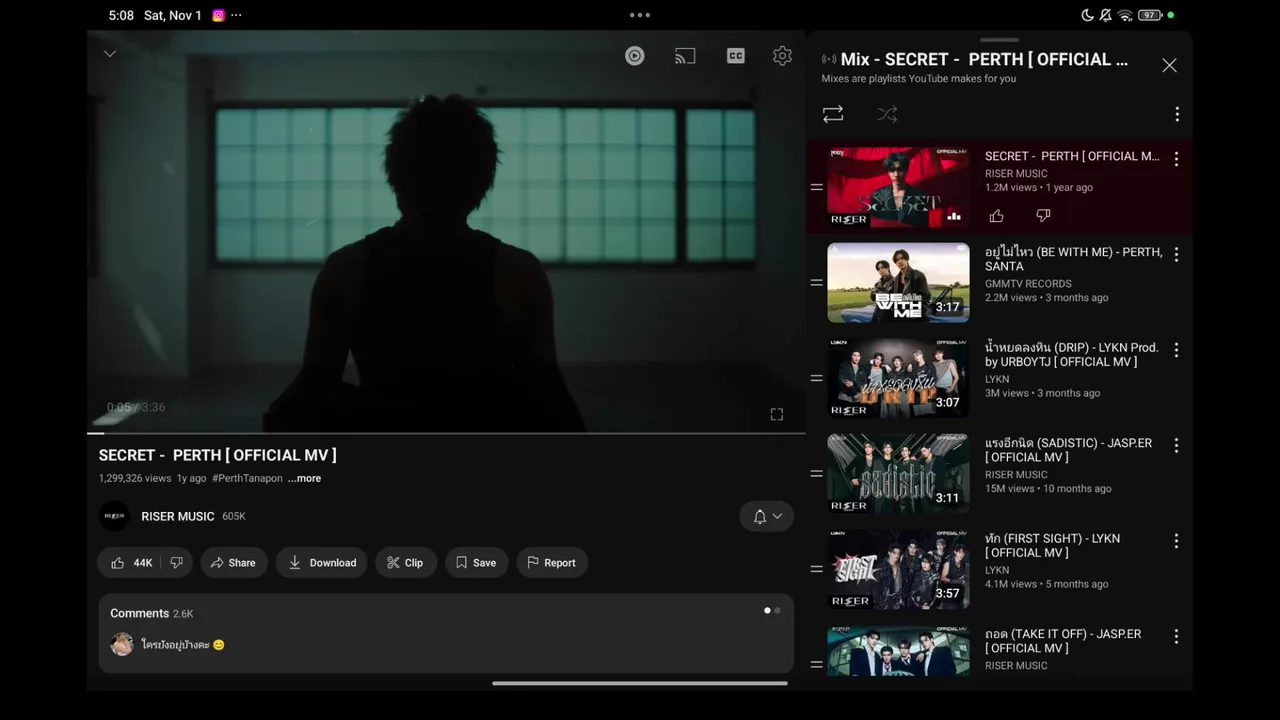
Task: Toggle loop playlist in the Mix
Action: (x=833, y=115)
